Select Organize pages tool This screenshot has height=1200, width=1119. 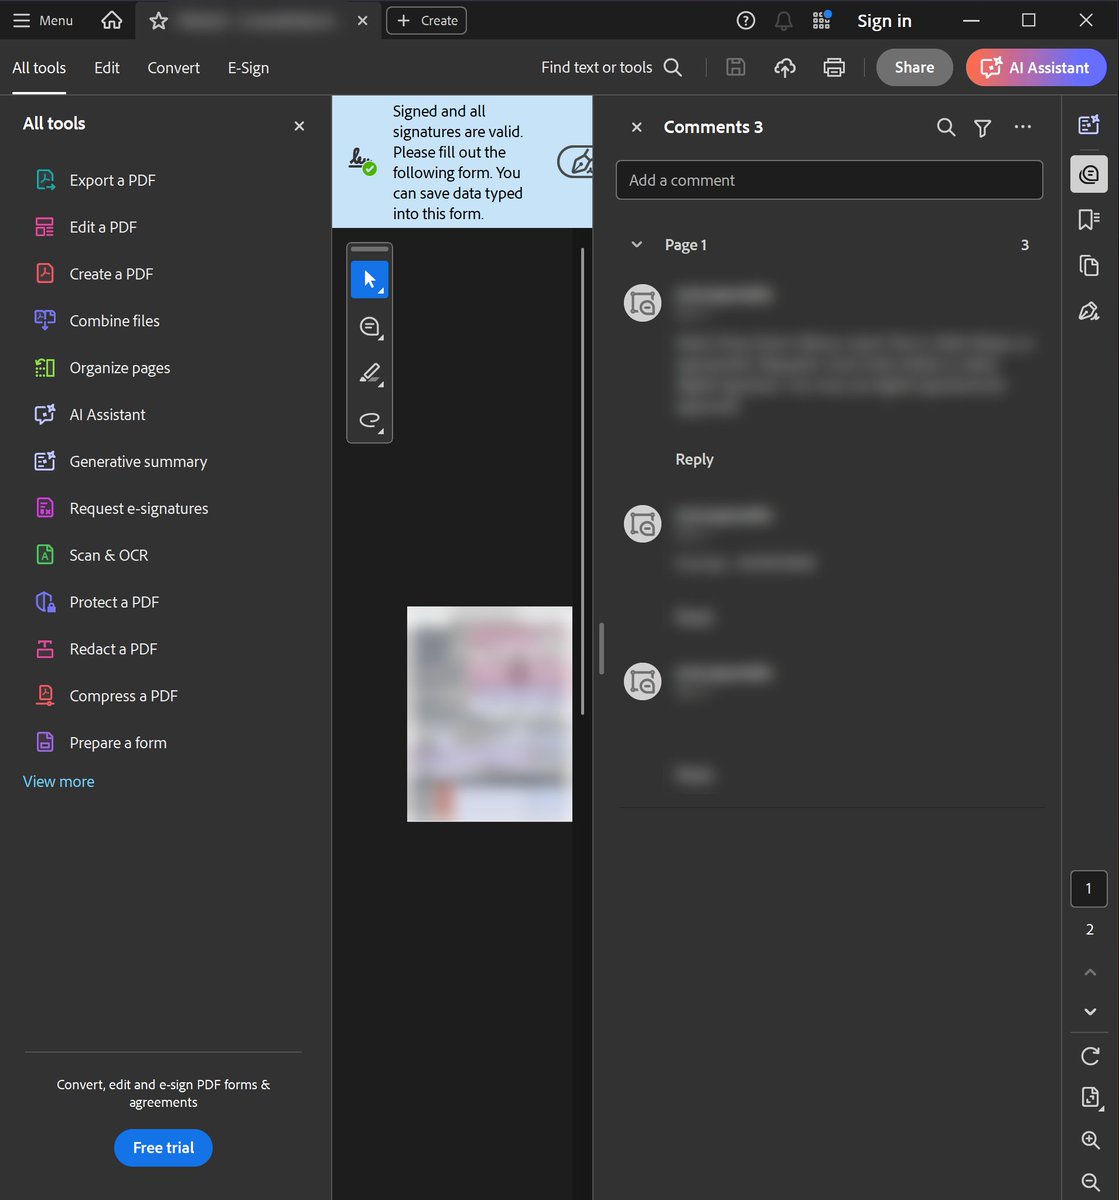point(102,368)
